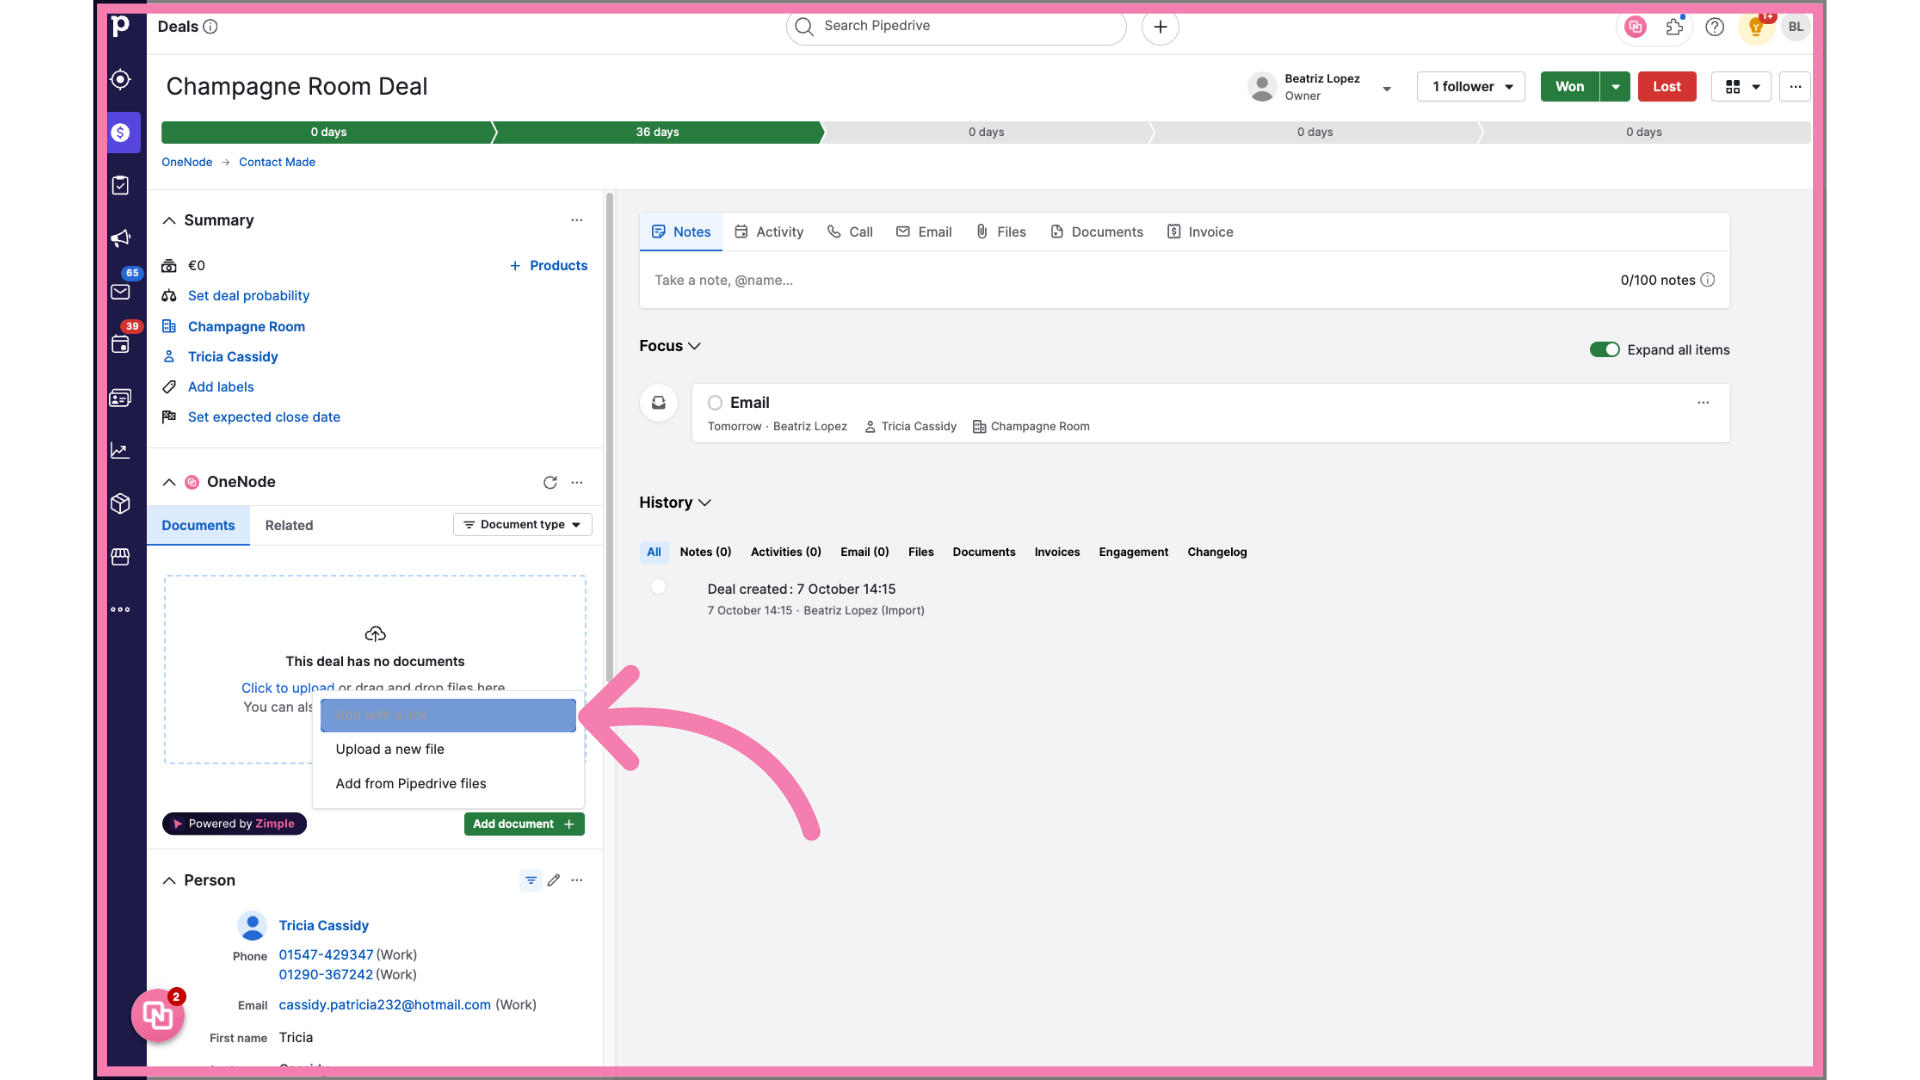
Task: Open the Activities icon in left sidebar
Action: pyautogui.click(x=121, y=185)
